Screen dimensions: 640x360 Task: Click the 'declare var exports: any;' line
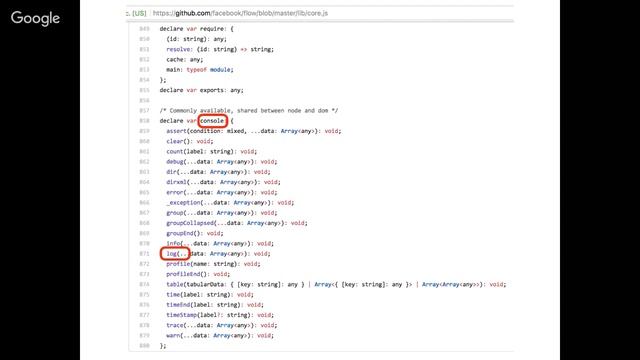(201, 90)
